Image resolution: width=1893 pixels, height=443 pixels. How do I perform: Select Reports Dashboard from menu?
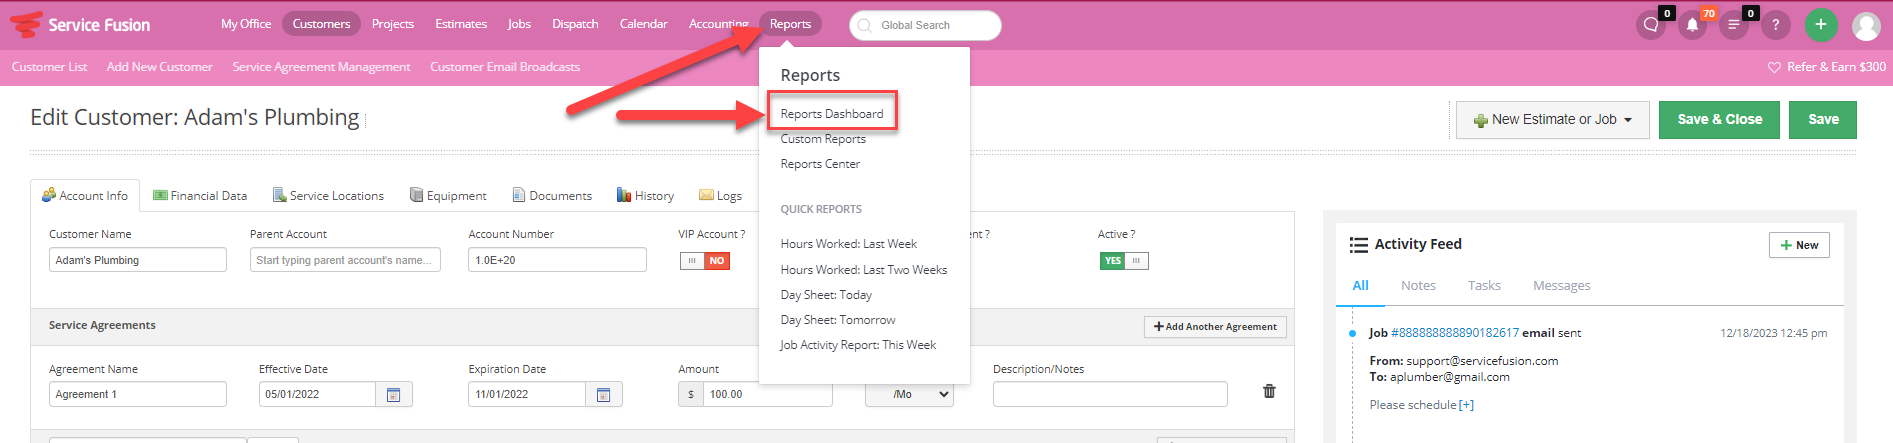832,113
